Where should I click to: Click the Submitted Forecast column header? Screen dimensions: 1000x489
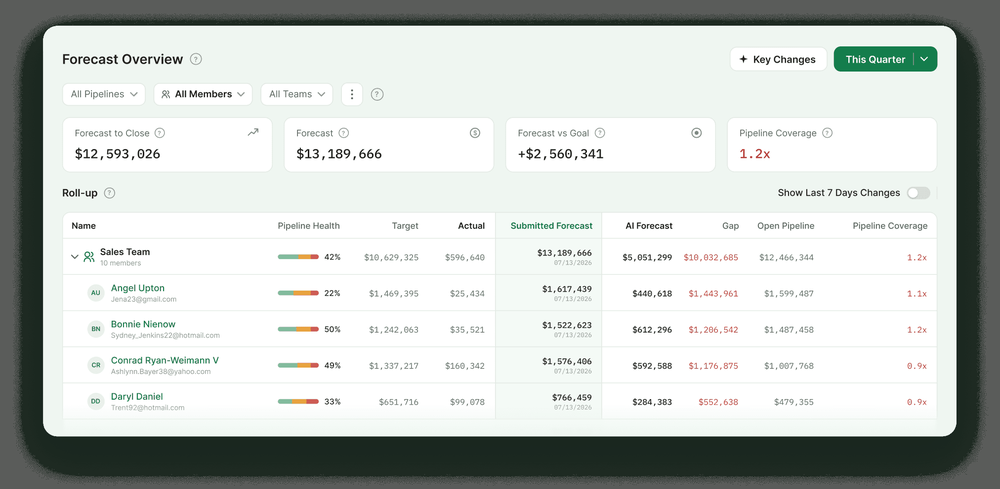coord(551,226)
